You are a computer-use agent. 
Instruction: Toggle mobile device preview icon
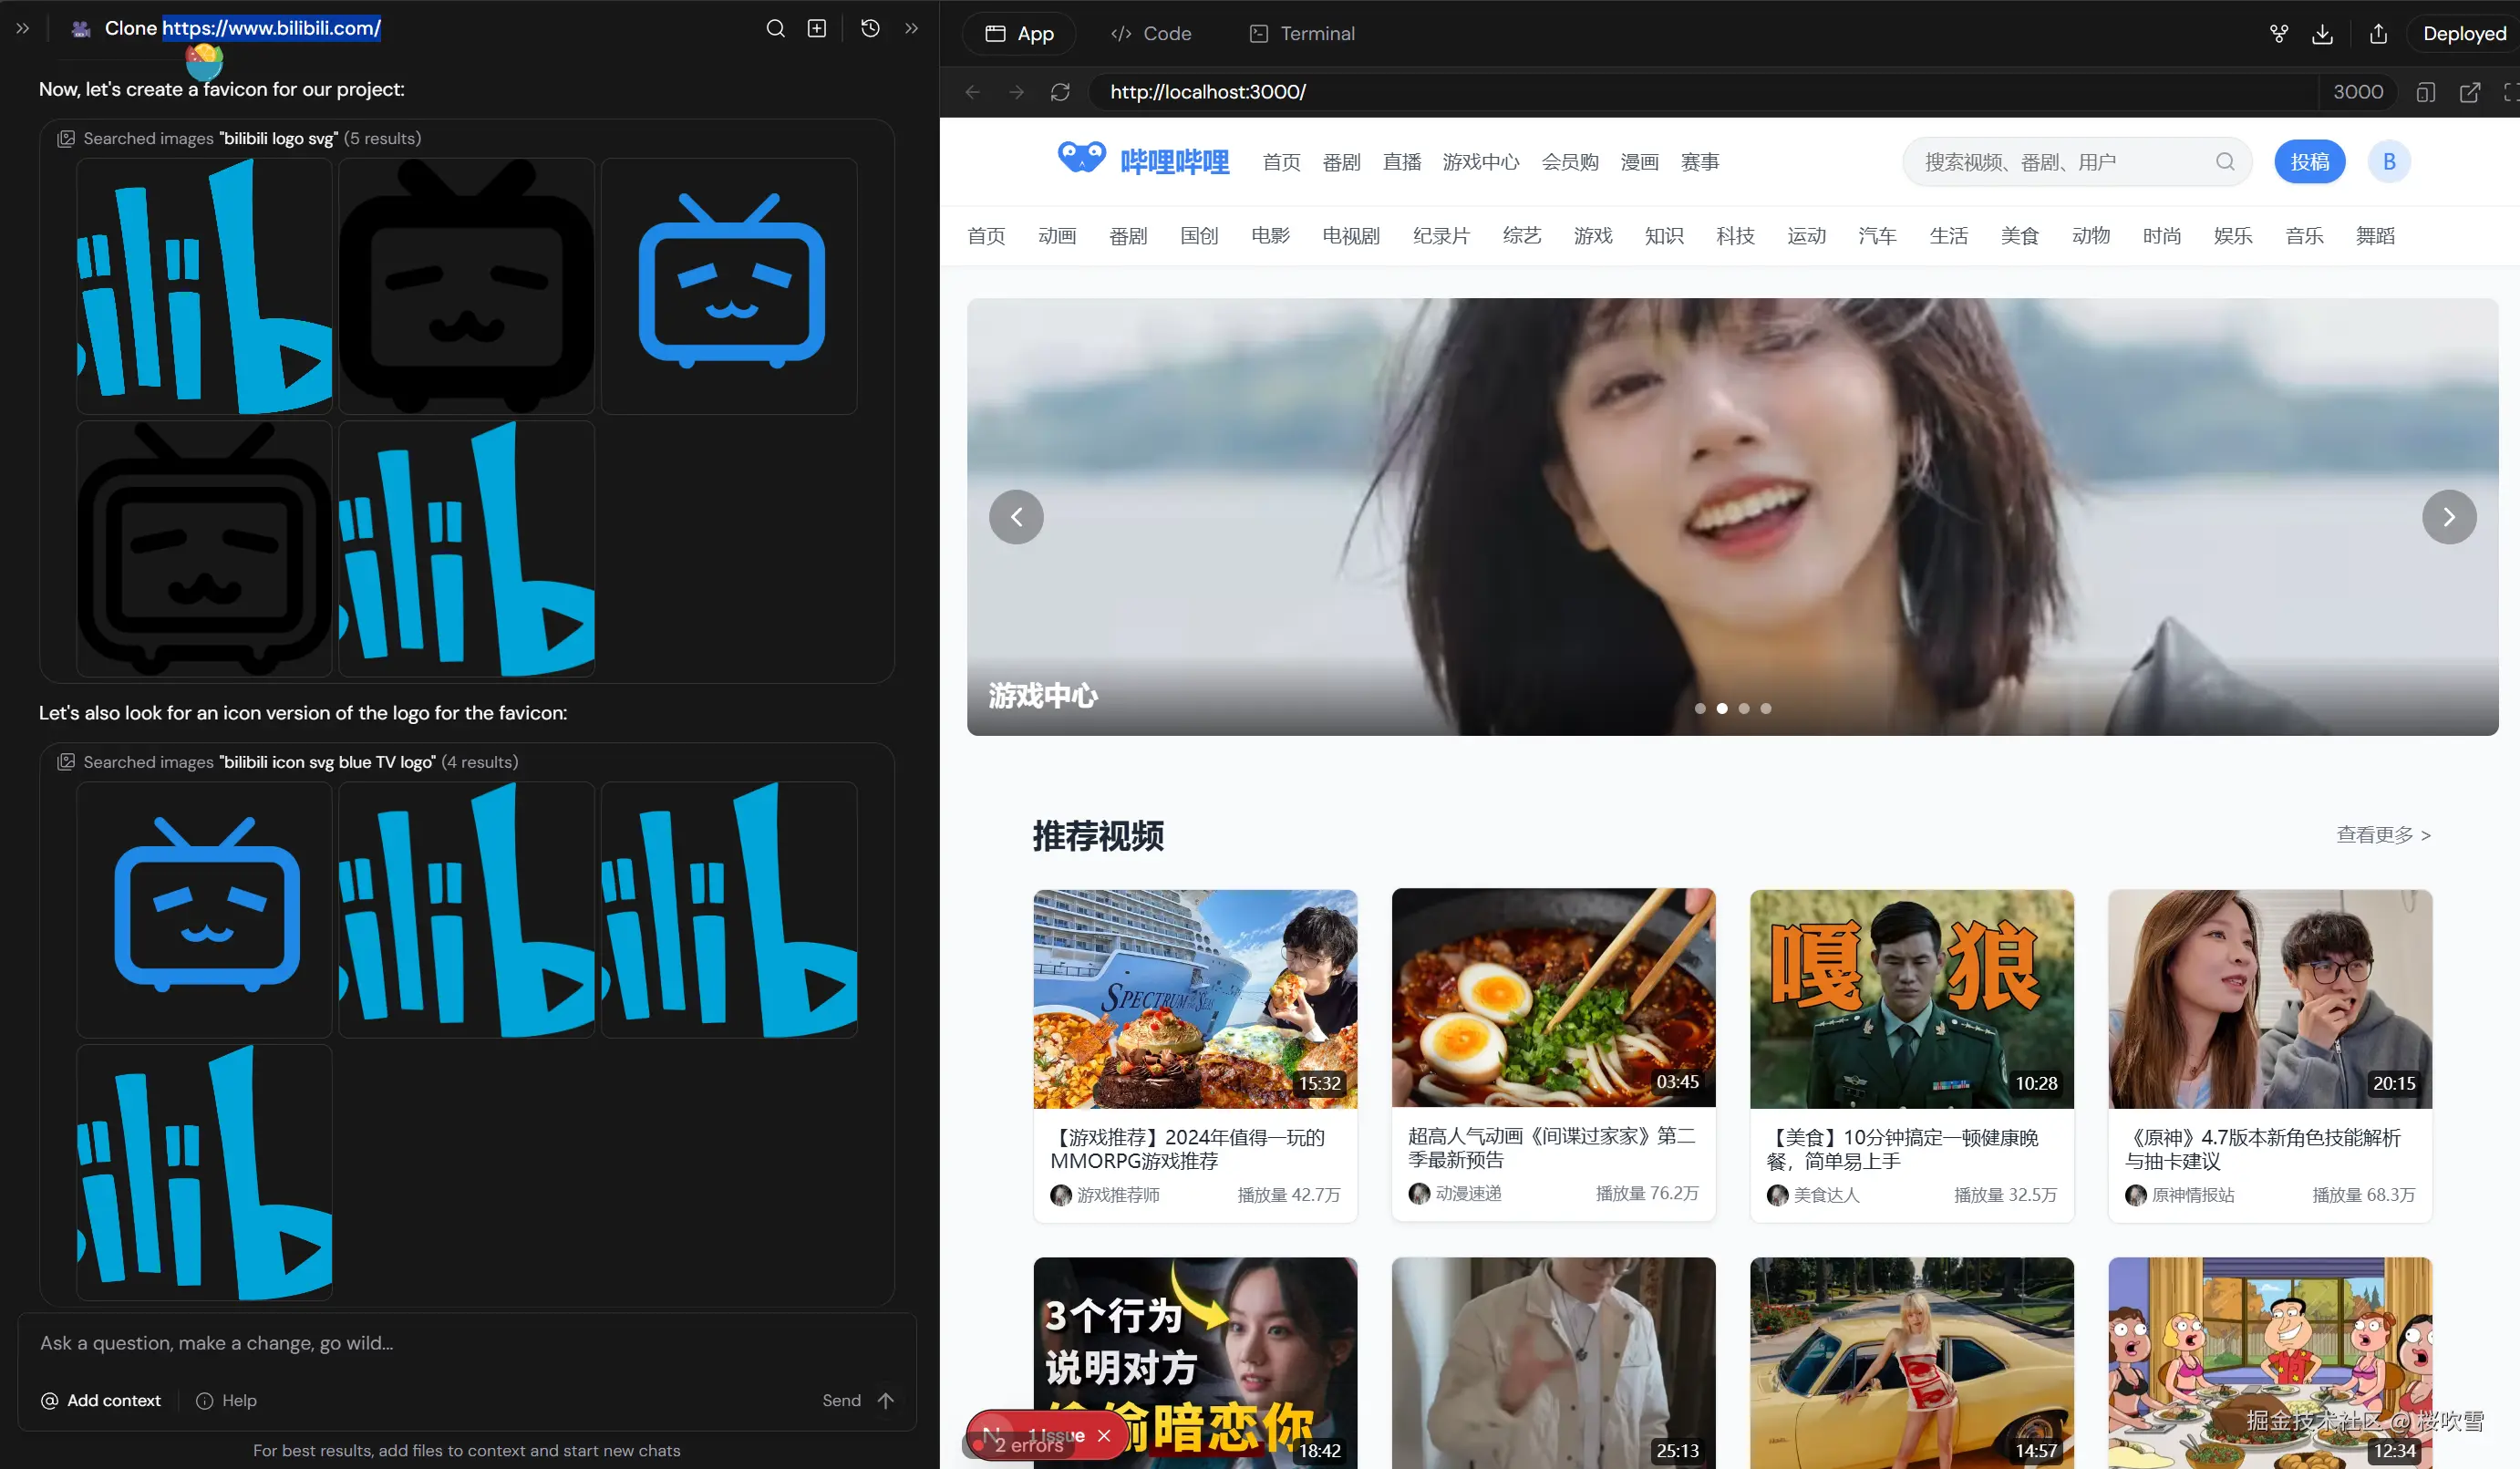(2425, 92)
